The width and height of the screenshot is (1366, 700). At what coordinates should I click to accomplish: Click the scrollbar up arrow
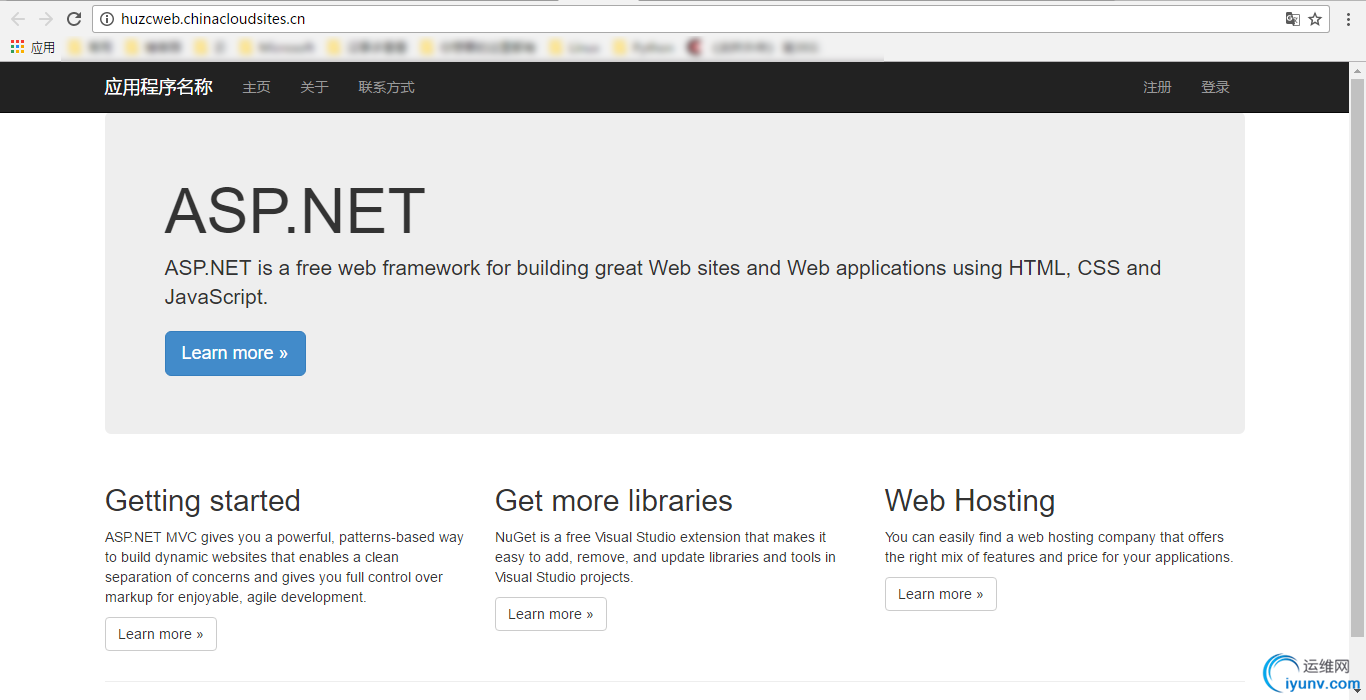tap(1357, 69)
